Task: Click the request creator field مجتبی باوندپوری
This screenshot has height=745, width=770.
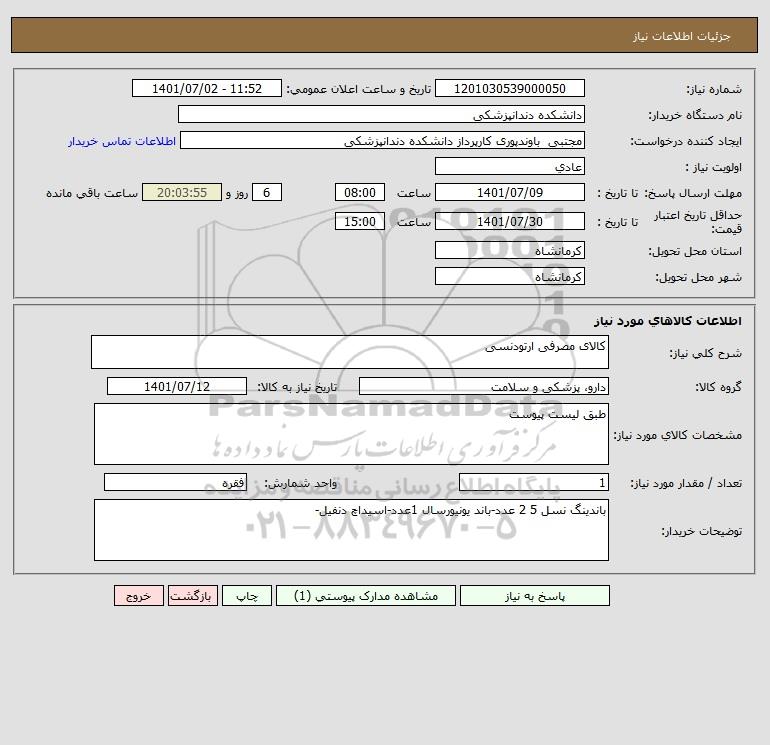Action: [383, 140]
